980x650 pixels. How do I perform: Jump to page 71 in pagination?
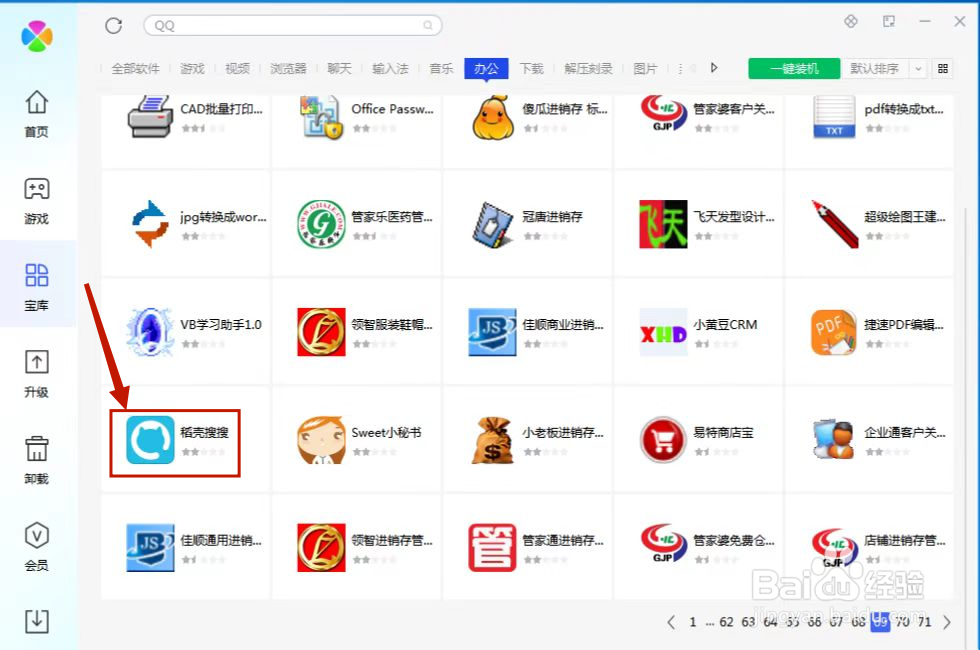(x=924, y=622)
